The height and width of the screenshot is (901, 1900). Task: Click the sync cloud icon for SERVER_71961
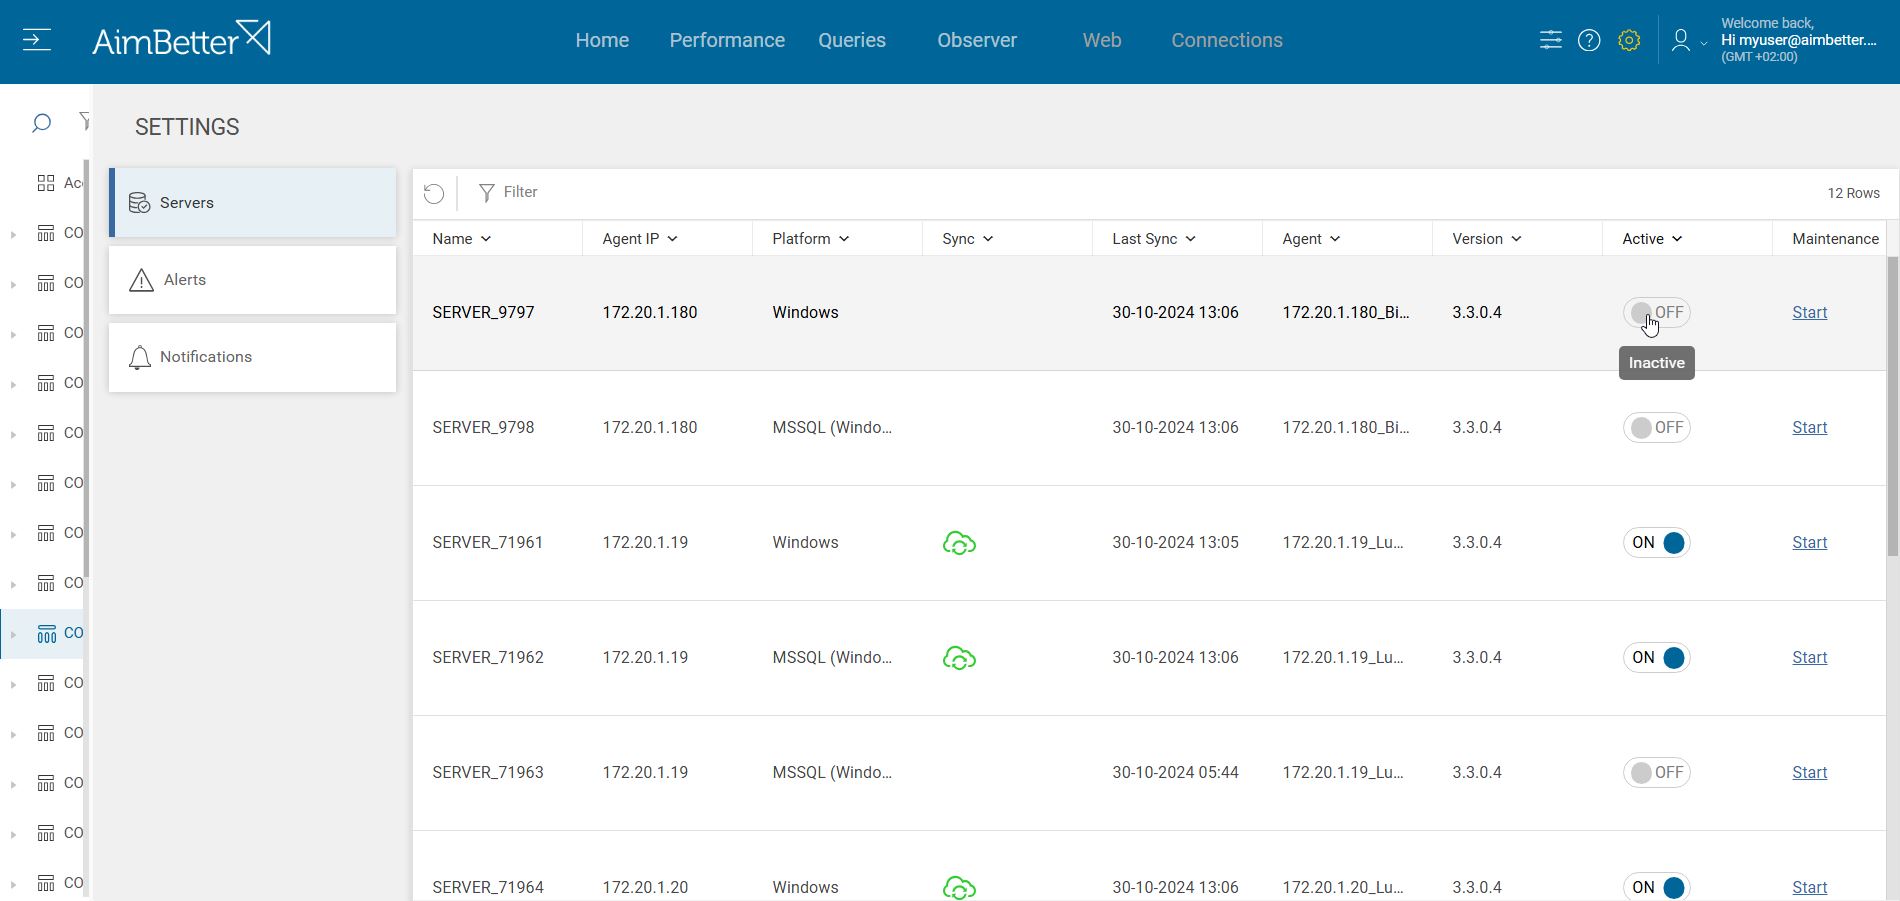pyautogui.click(x=959, y=543)
